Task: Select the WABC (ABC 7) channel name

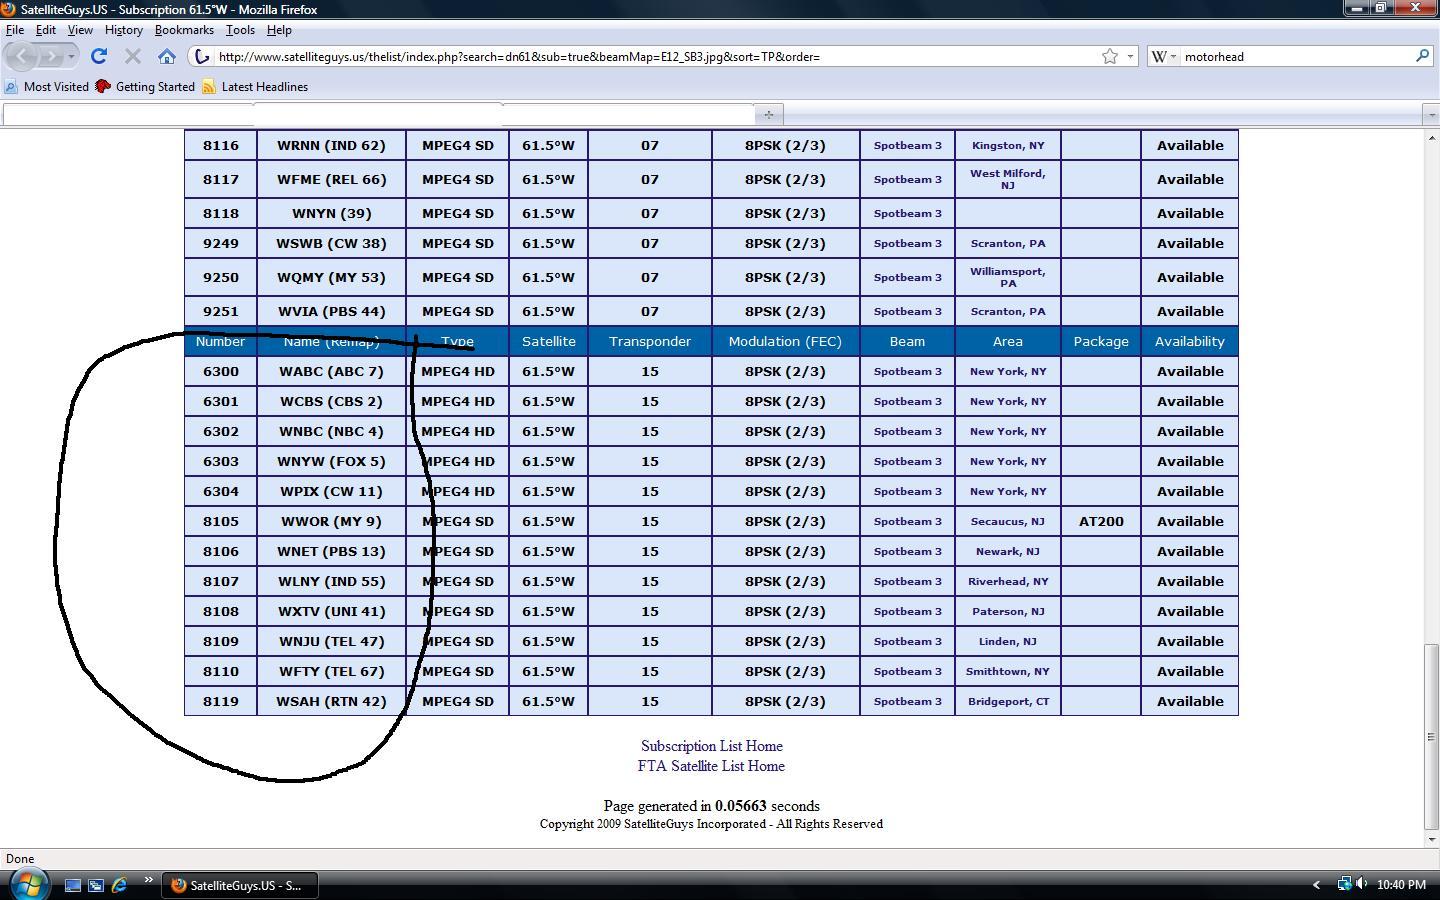Action: 331,371
